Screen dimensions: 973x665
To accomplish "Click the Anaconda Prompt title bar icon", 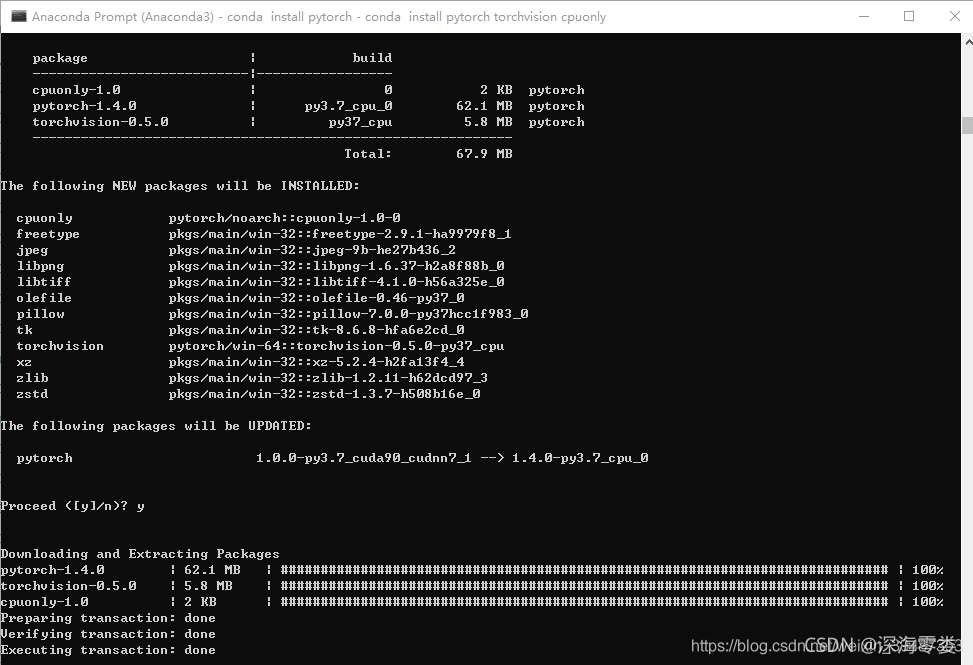I will click(19, 16).
